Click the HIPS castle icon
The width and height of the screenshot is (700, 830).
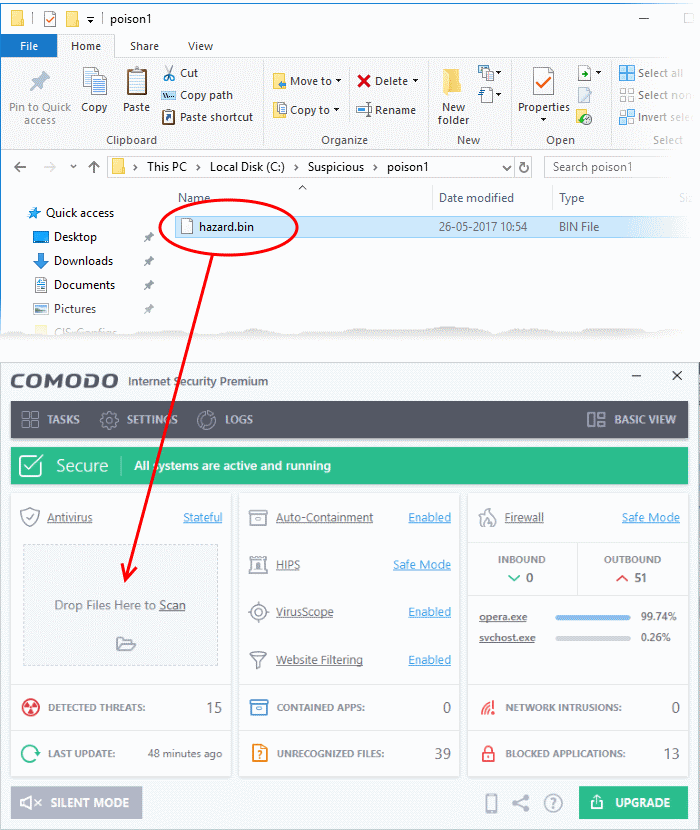pyautogui.click(x=258, y=565)
